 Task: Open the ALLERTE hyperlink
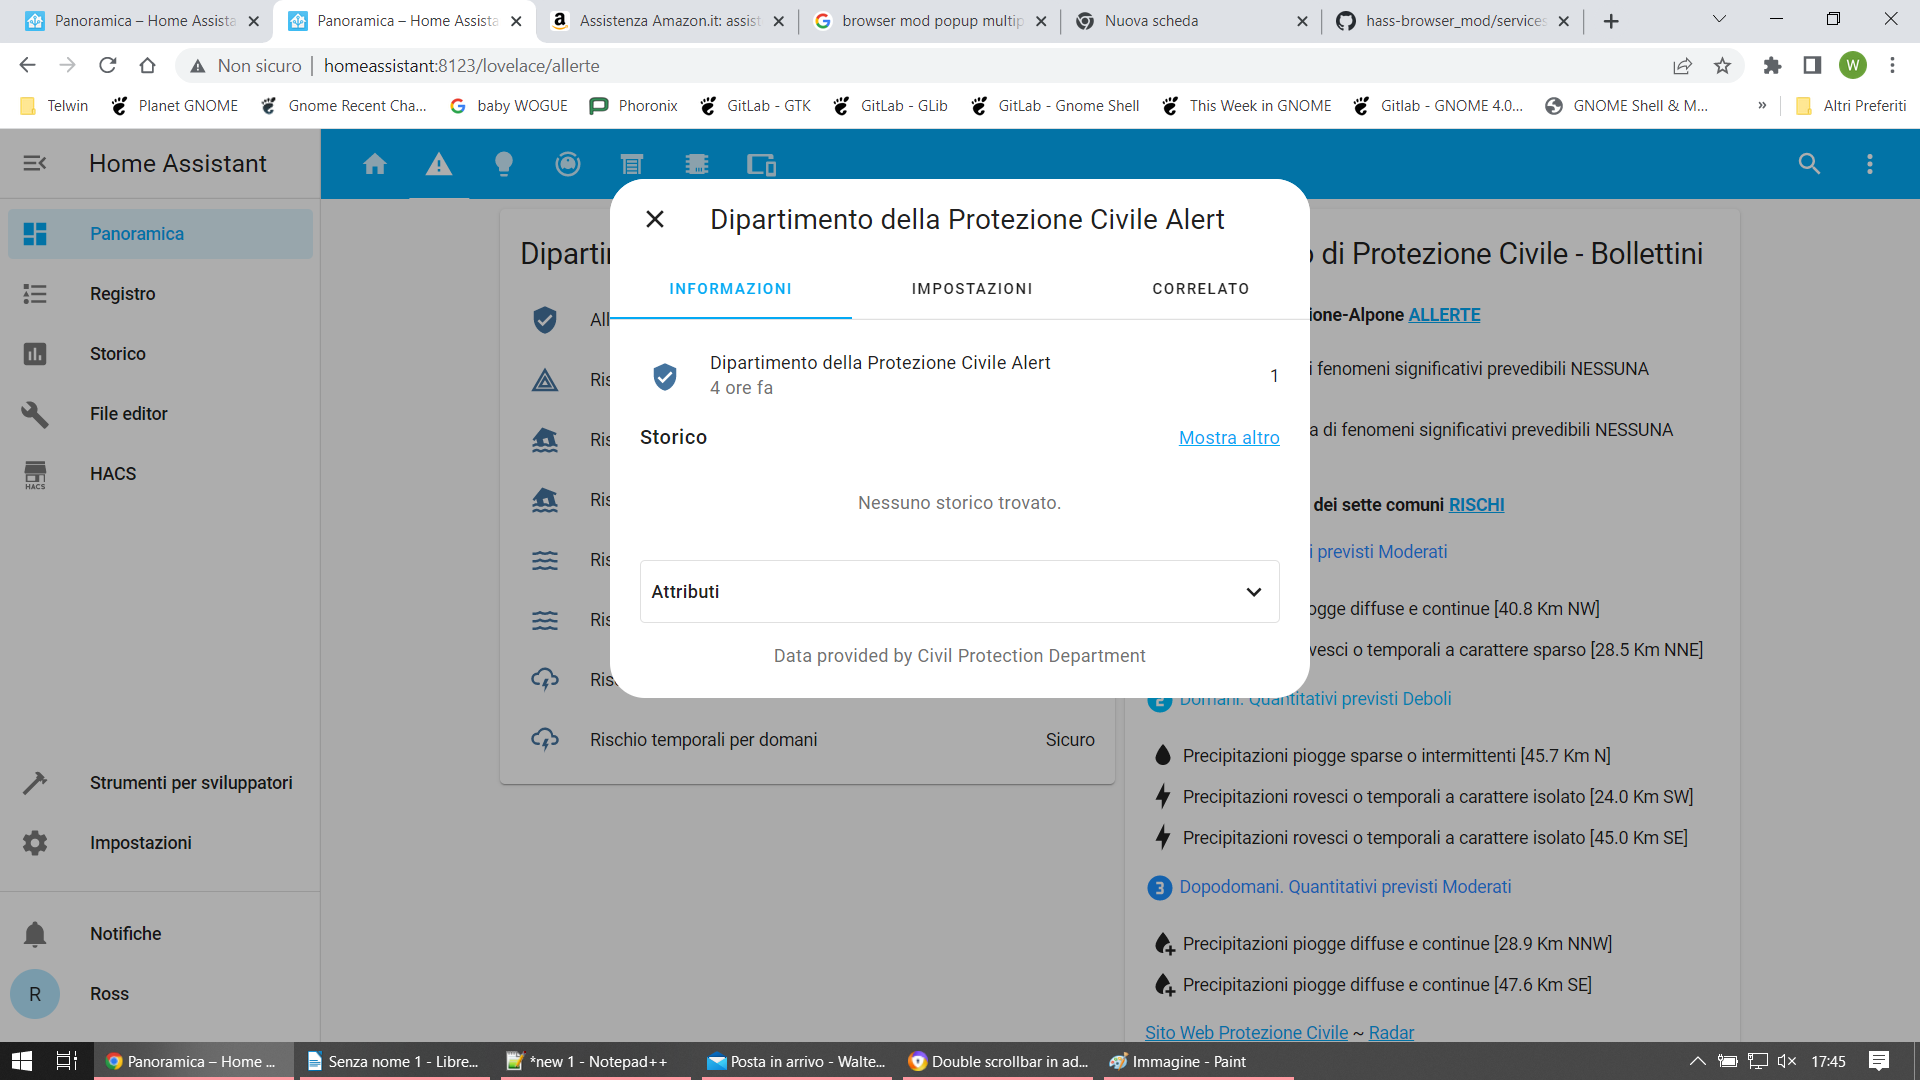[1444, 315]
